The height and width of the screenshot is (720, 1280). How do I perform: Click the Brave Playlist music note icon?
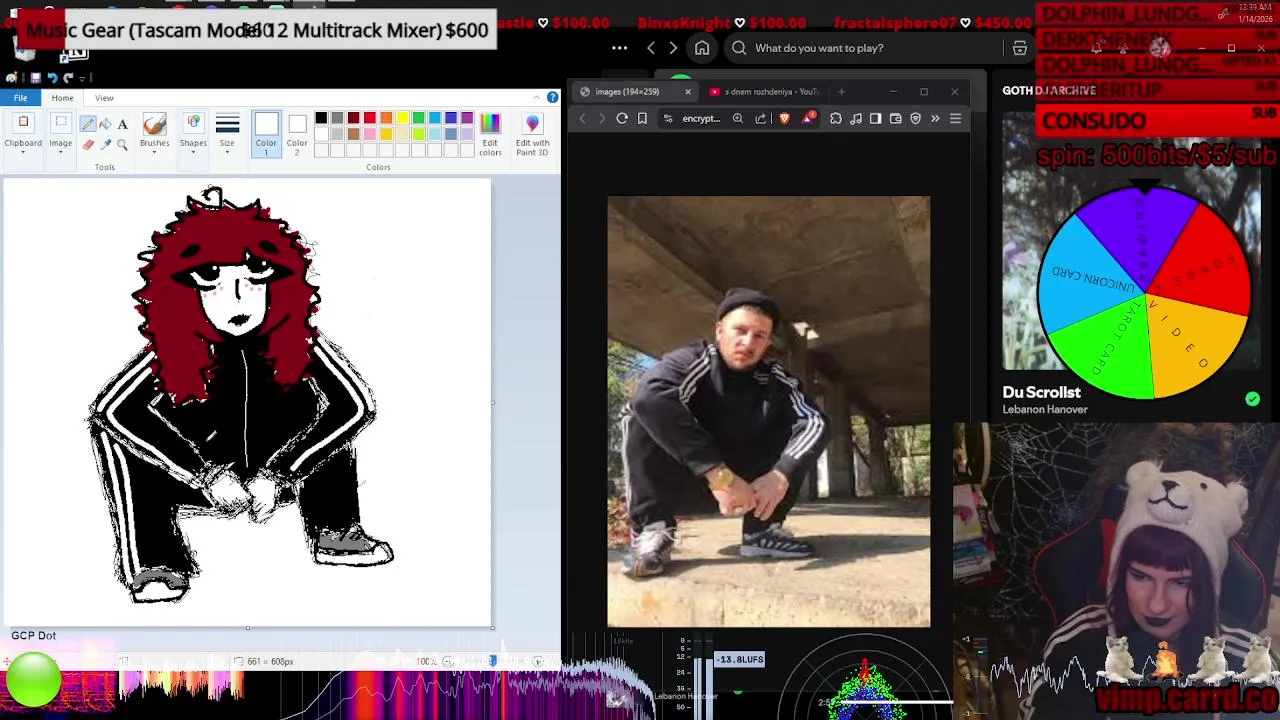click(856, 118)
